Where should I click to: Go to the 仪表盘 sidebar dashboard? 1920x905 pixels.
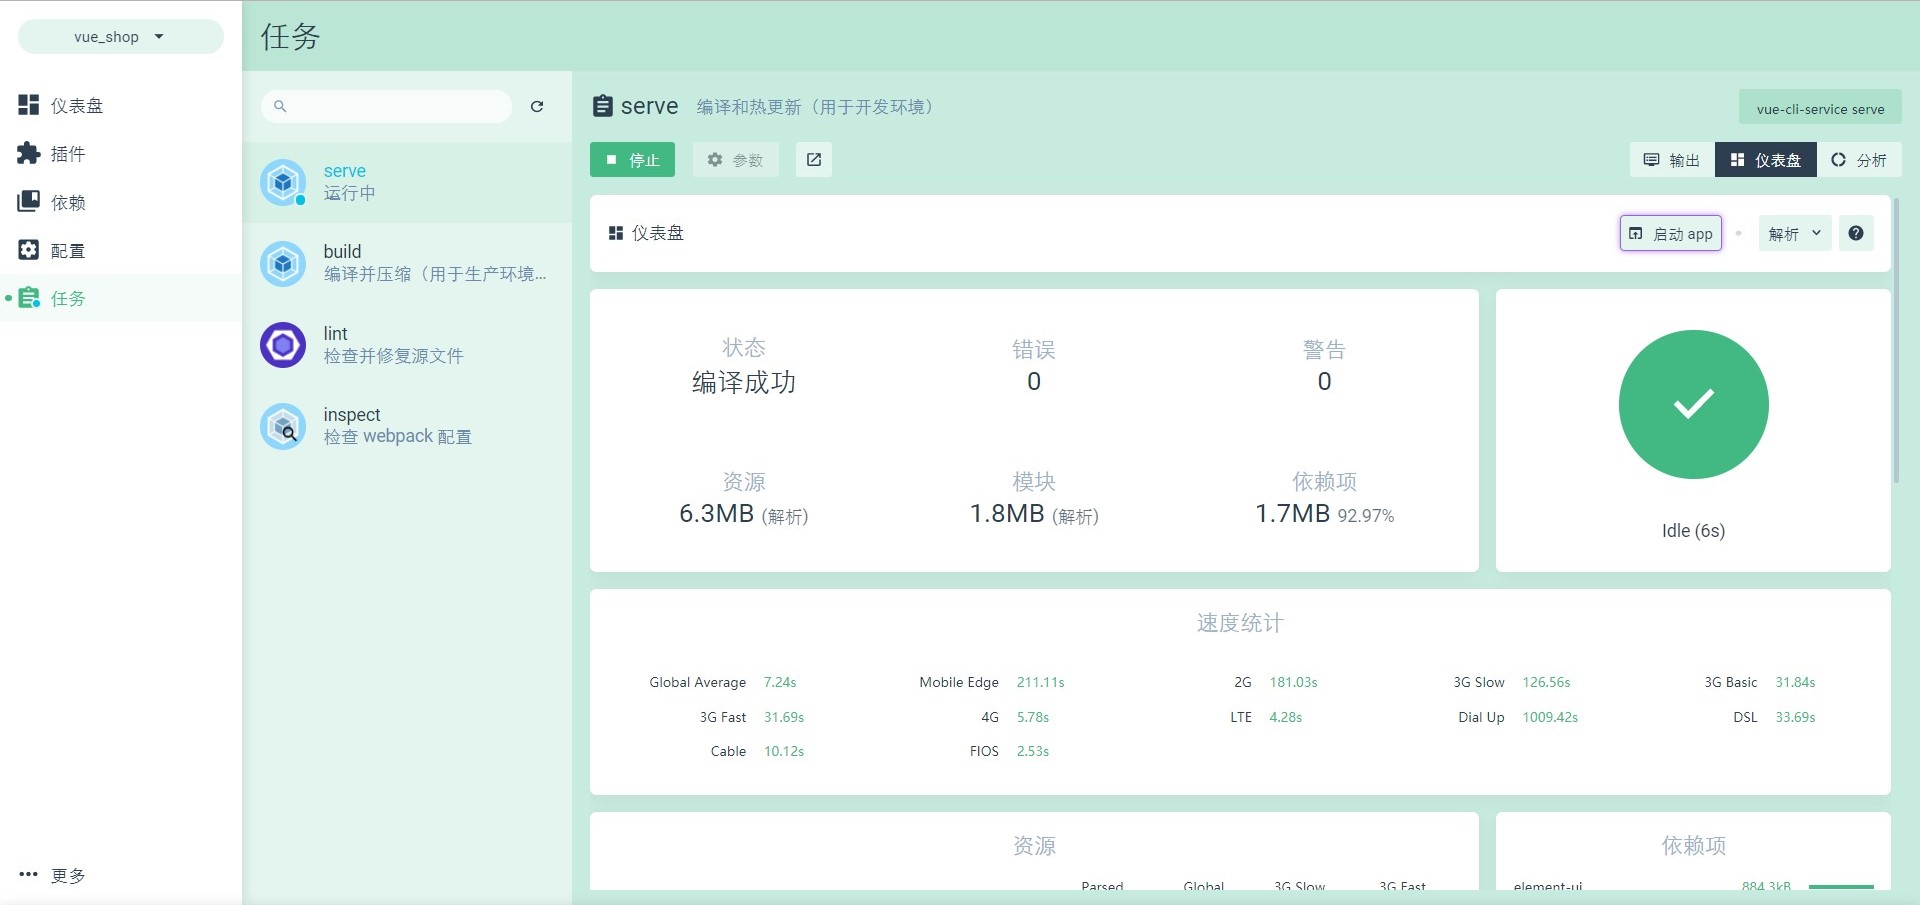pyautogui.click(x=76, y=106)
